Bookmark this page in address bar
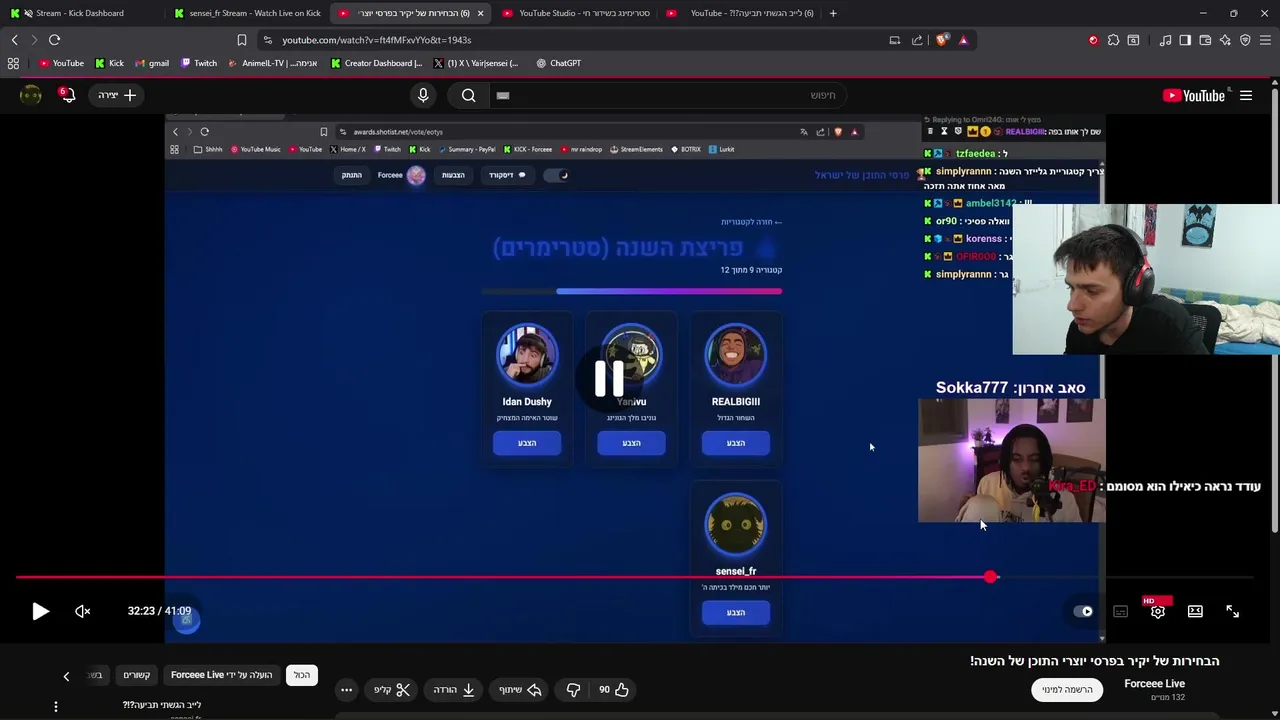1280x720 pixels. [241, 40]
